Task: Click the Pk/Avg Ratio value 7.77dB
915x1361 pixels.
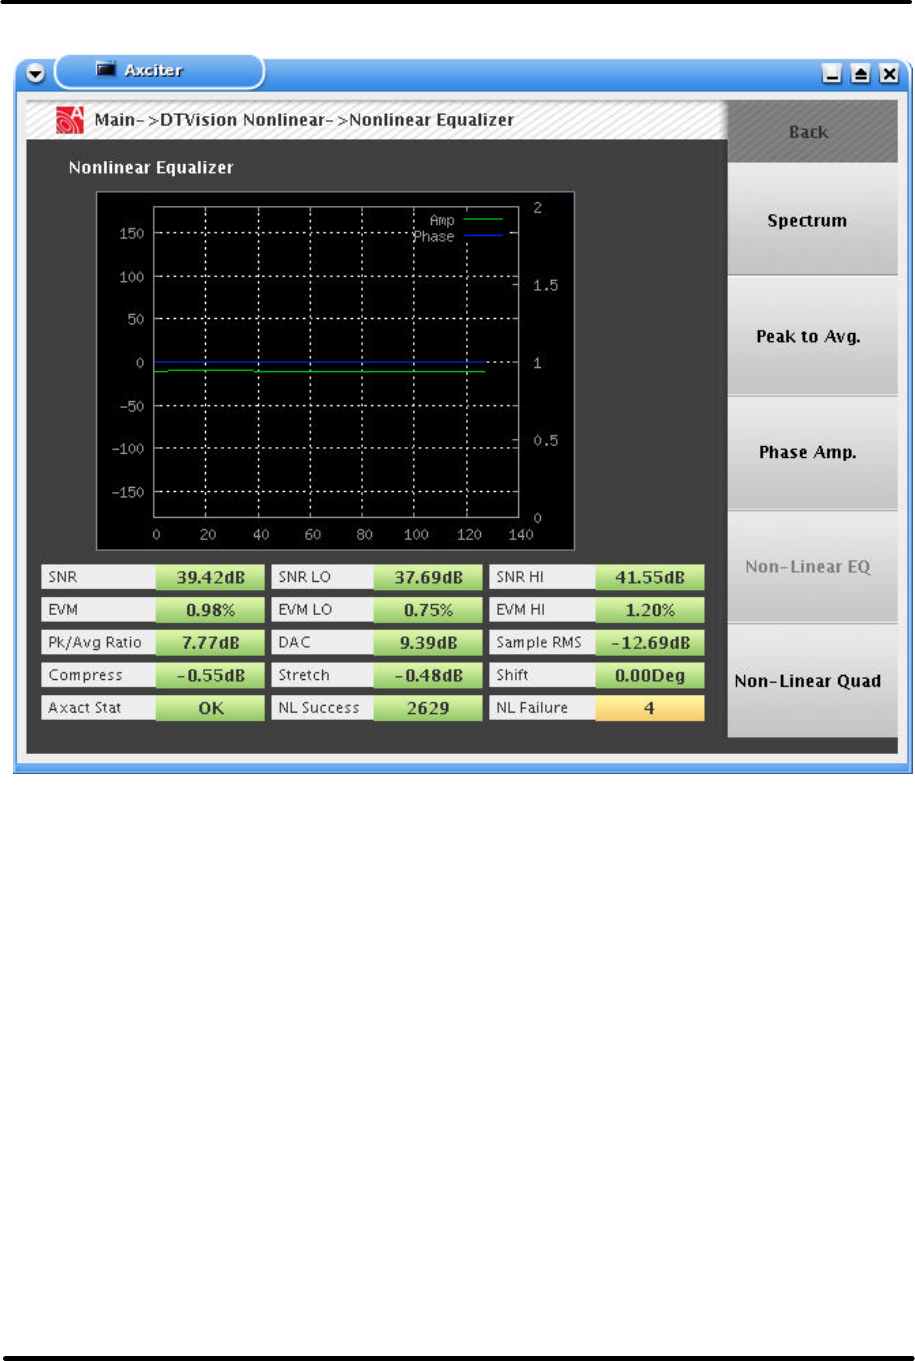Action: [210, 643]
